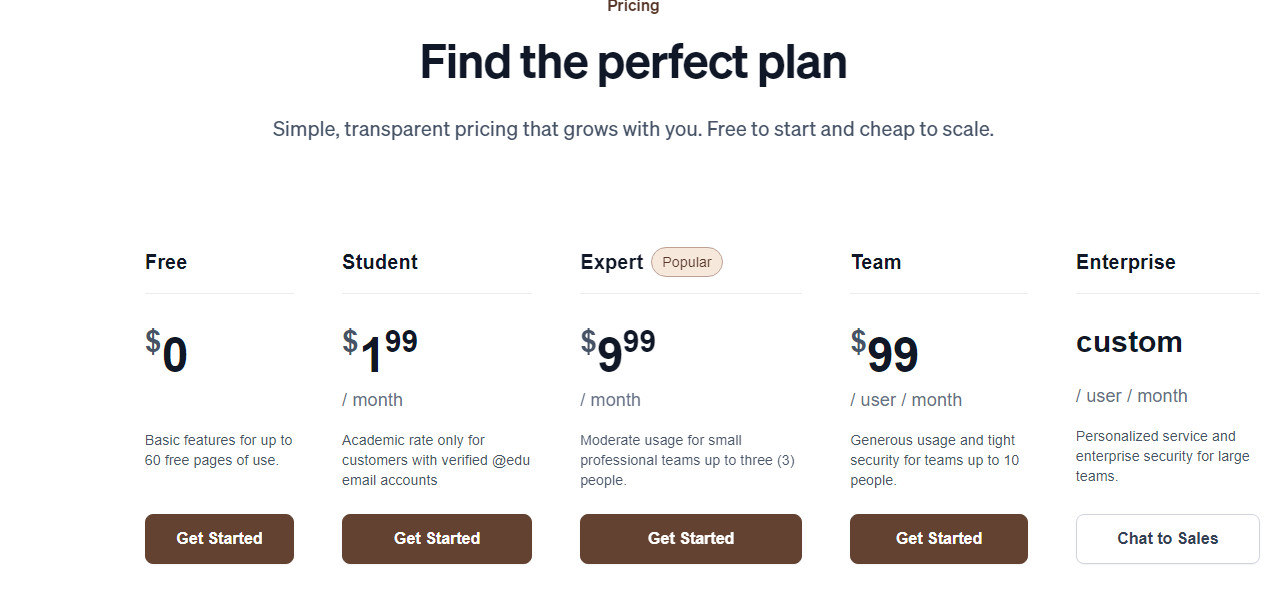Click the Find the perfect plan headline
Image resolution: width=1279 pixels, height=603 pixels.
click(633, 62)
